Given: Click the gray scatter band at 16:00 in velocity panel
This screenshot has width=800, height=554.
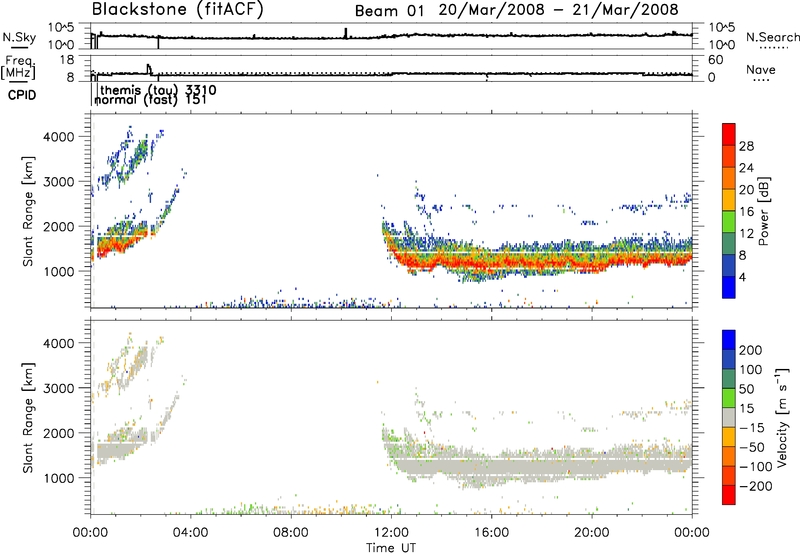Looking at the screenshot, I should [491, 466].
